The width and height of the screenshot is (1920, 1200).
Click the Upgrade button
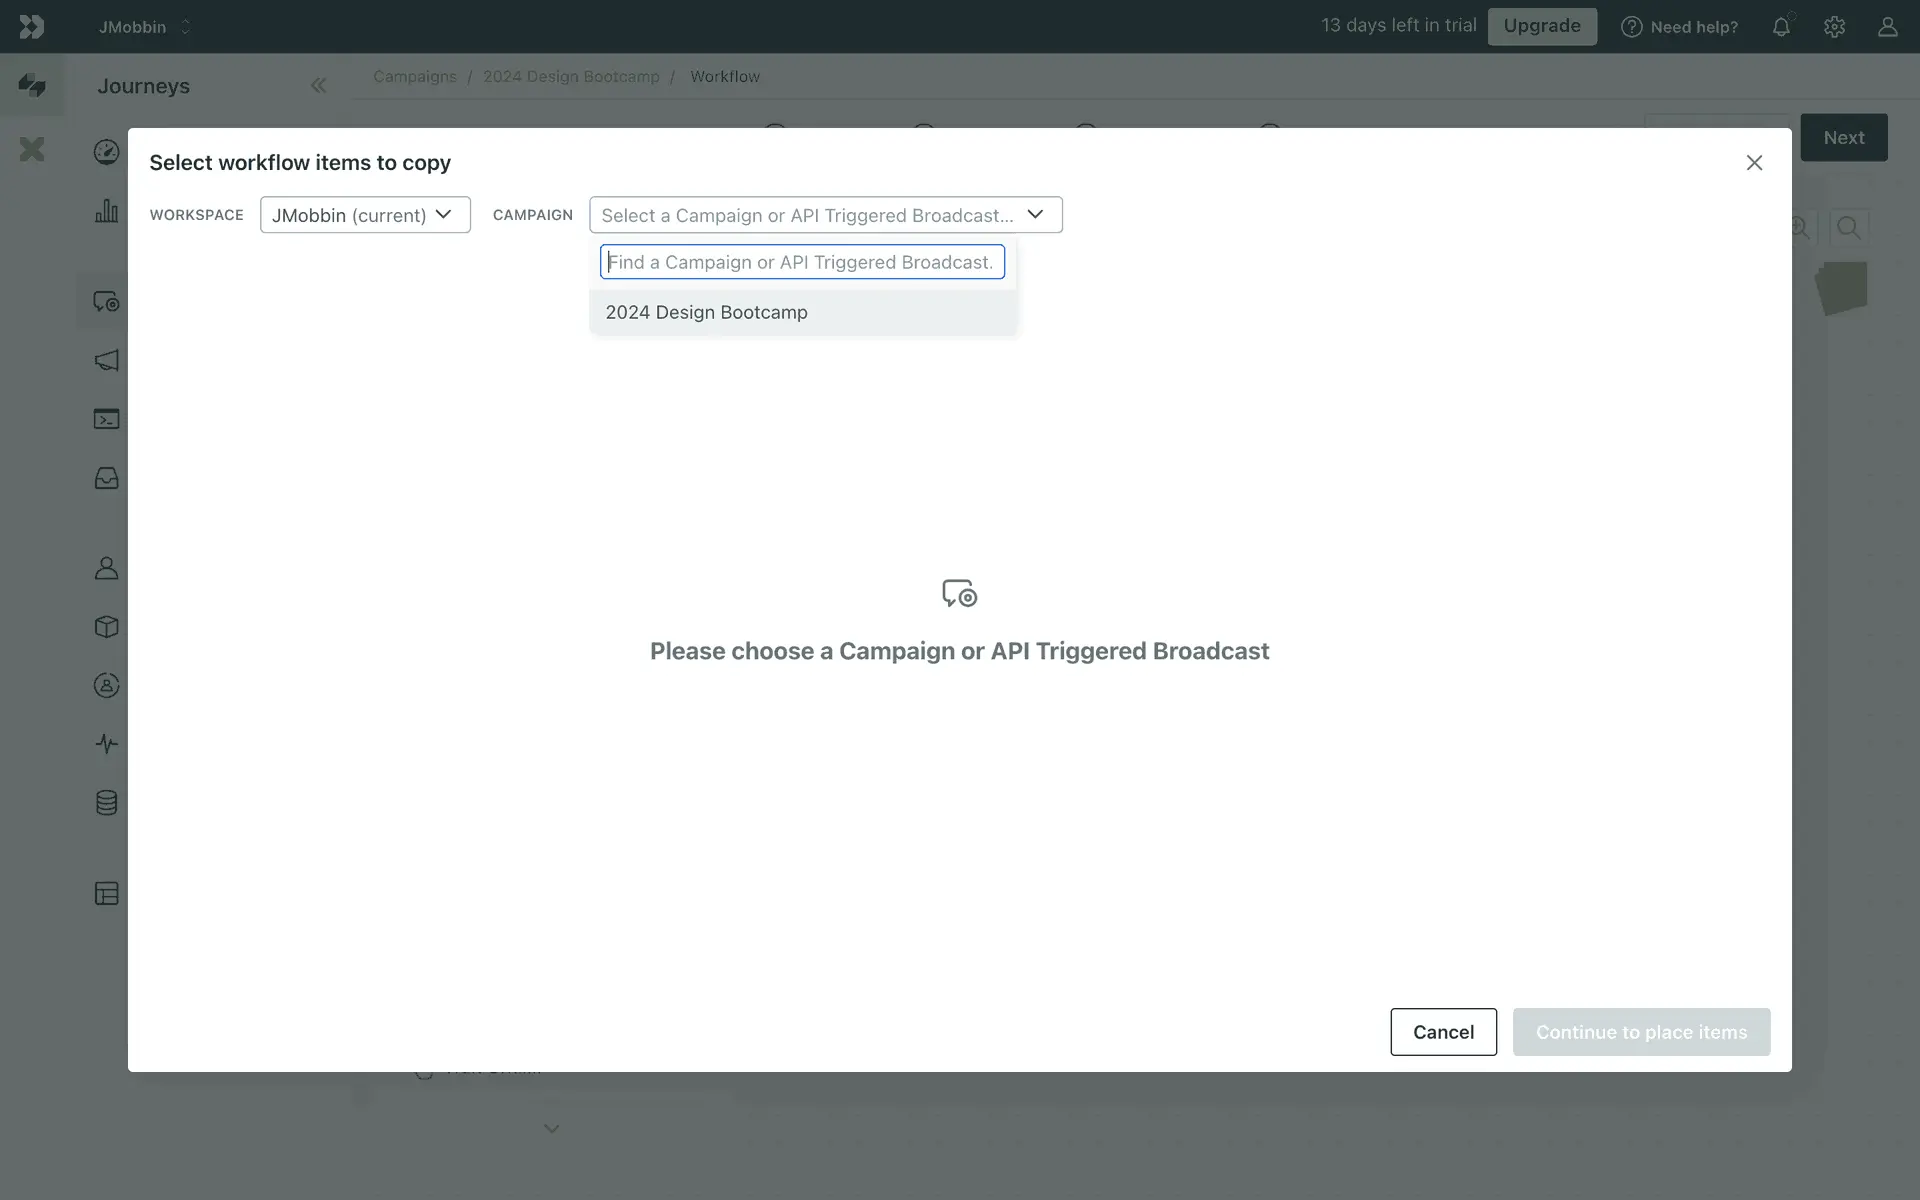click(x=1541, y=26)
